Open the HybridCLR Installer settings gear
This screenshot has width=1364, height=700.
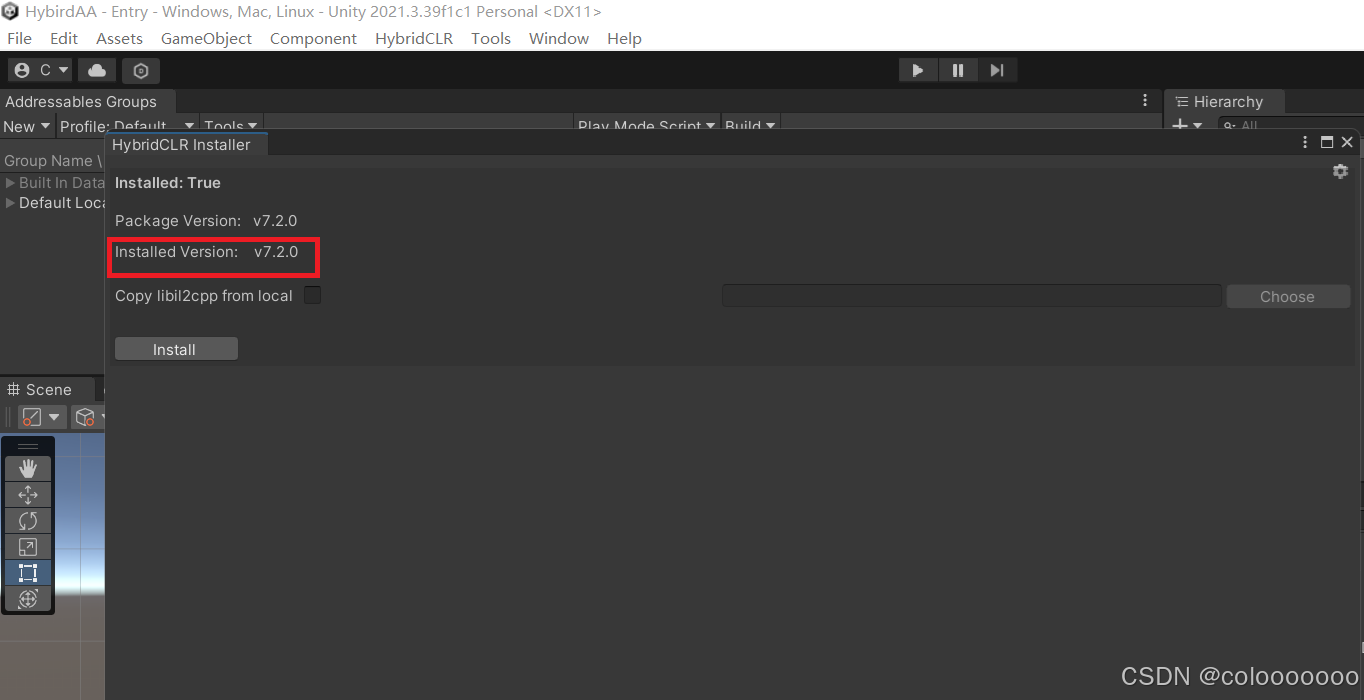pos(1340,171)
